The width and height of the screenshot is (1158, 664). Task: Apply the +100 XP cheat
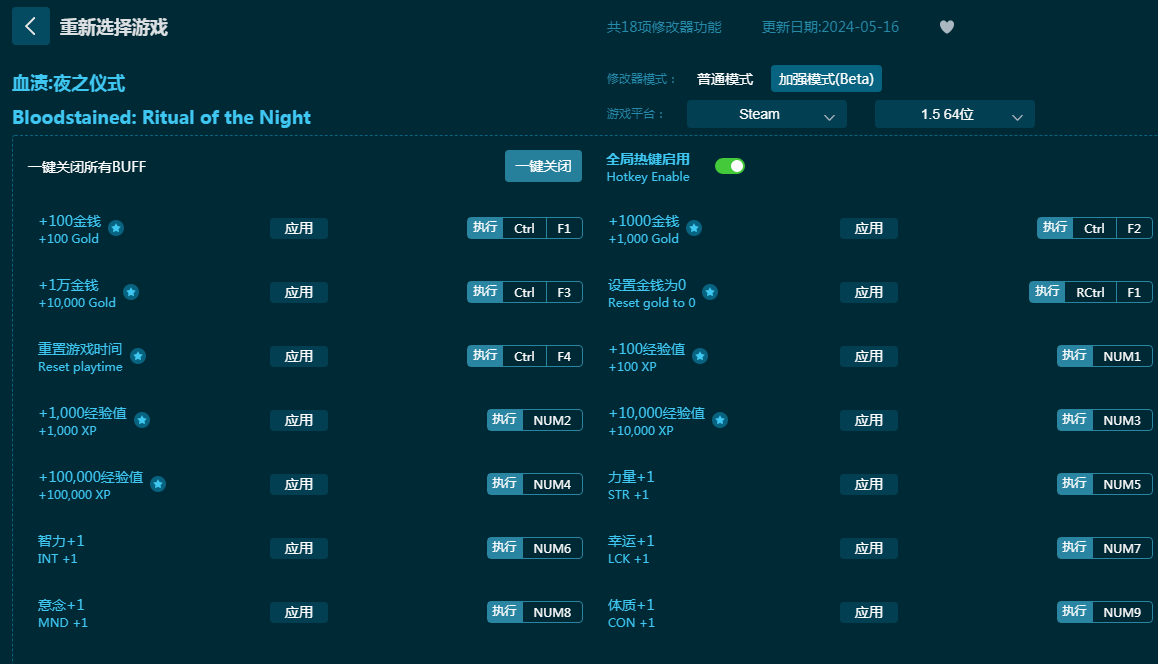coord(868,357)
